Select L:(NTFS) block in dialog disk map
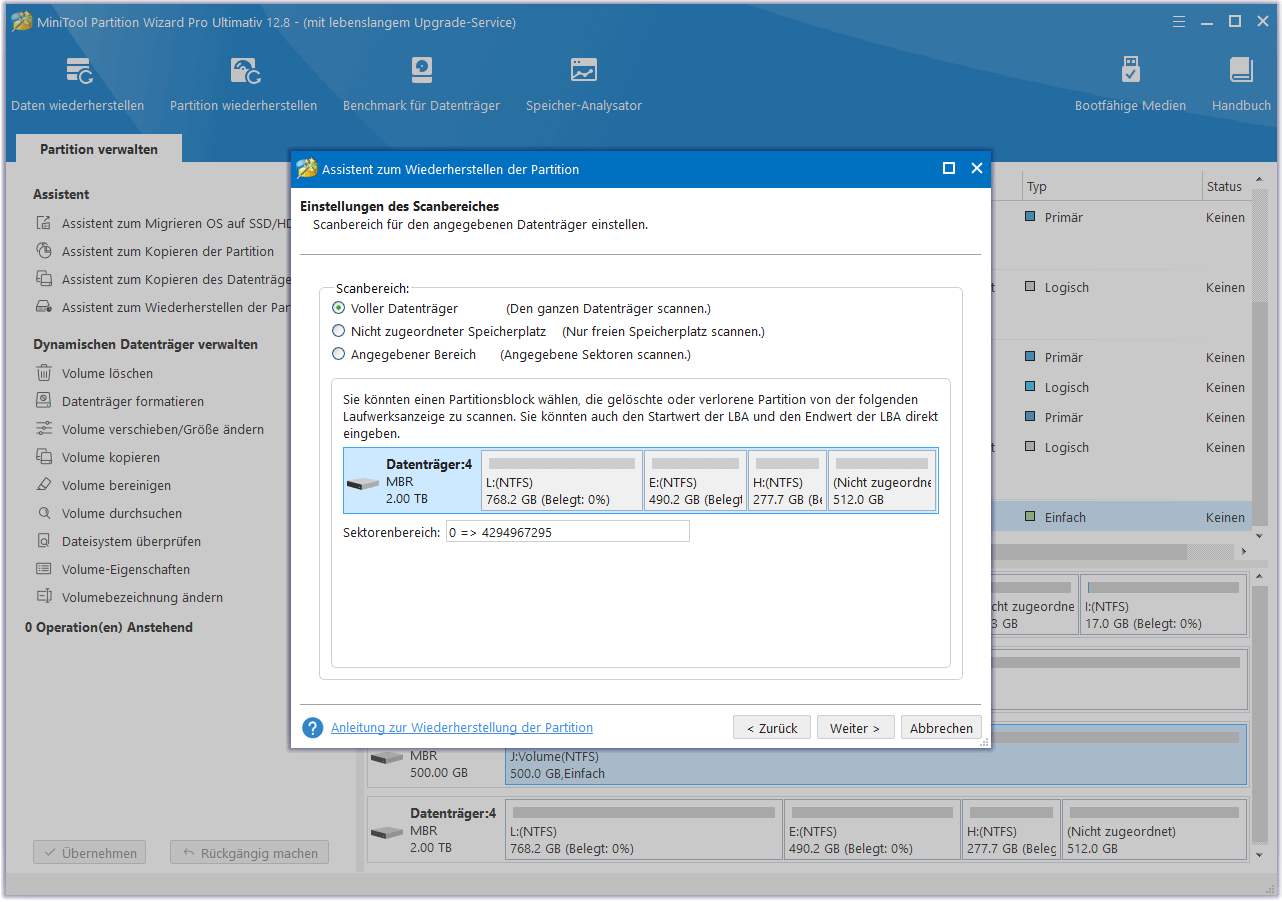 (562, 481)
